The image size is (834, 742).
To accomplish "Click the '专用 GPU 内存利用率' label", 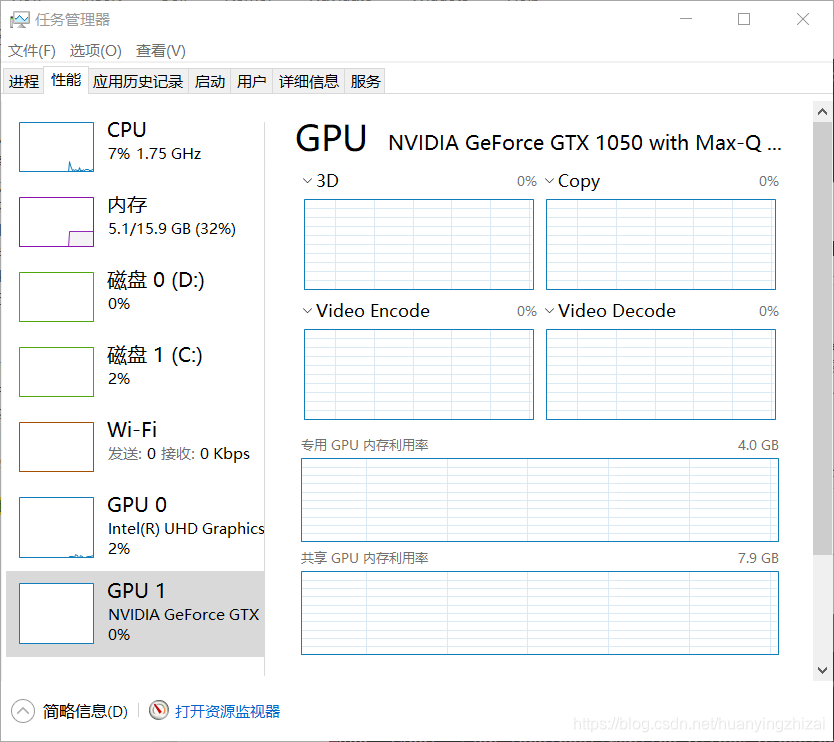I will 365,445.
